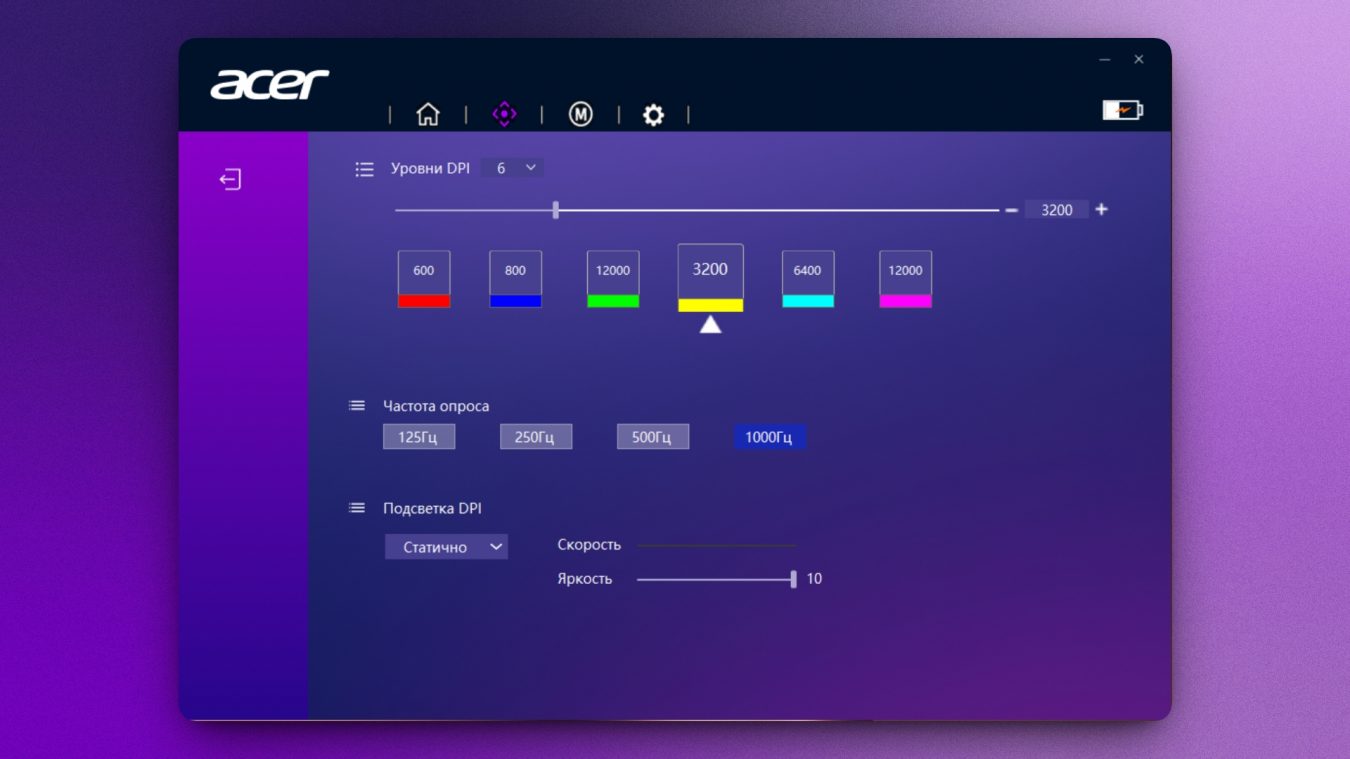Set polling rate to 1000Гц
This screenshot has width=1350, height=759.
pyautogui.click(x=770, y=437)
